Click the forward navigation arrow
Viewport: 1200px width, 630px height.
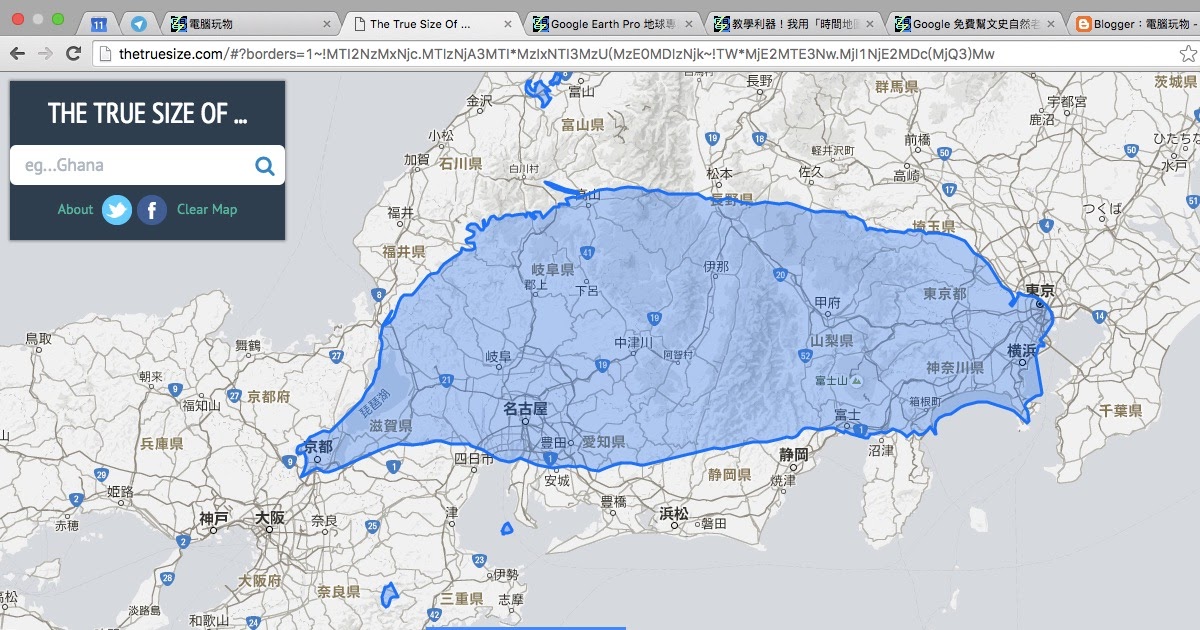tap(45, 51)
